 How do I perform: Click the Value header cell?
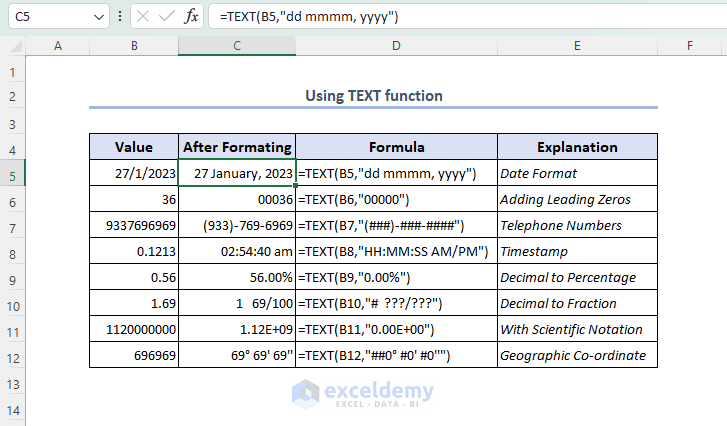coord(134,147)
